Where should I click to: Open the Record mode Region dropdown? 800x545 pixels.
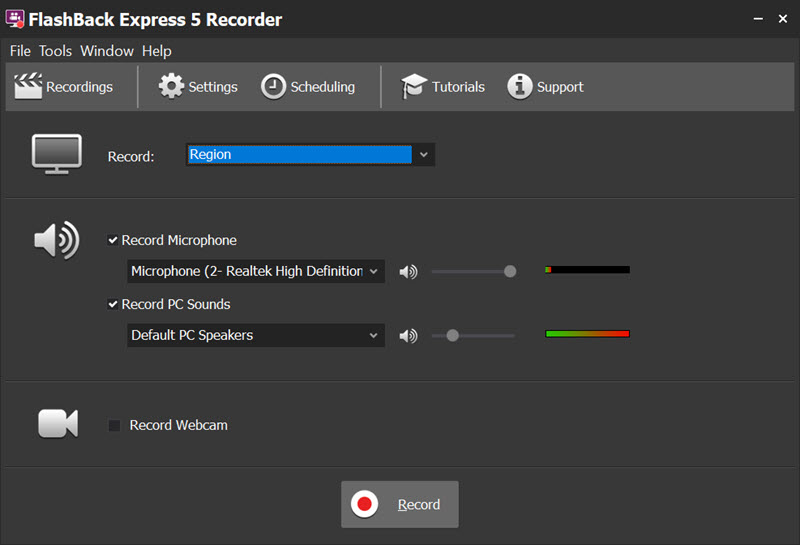[x=310, y=155]
